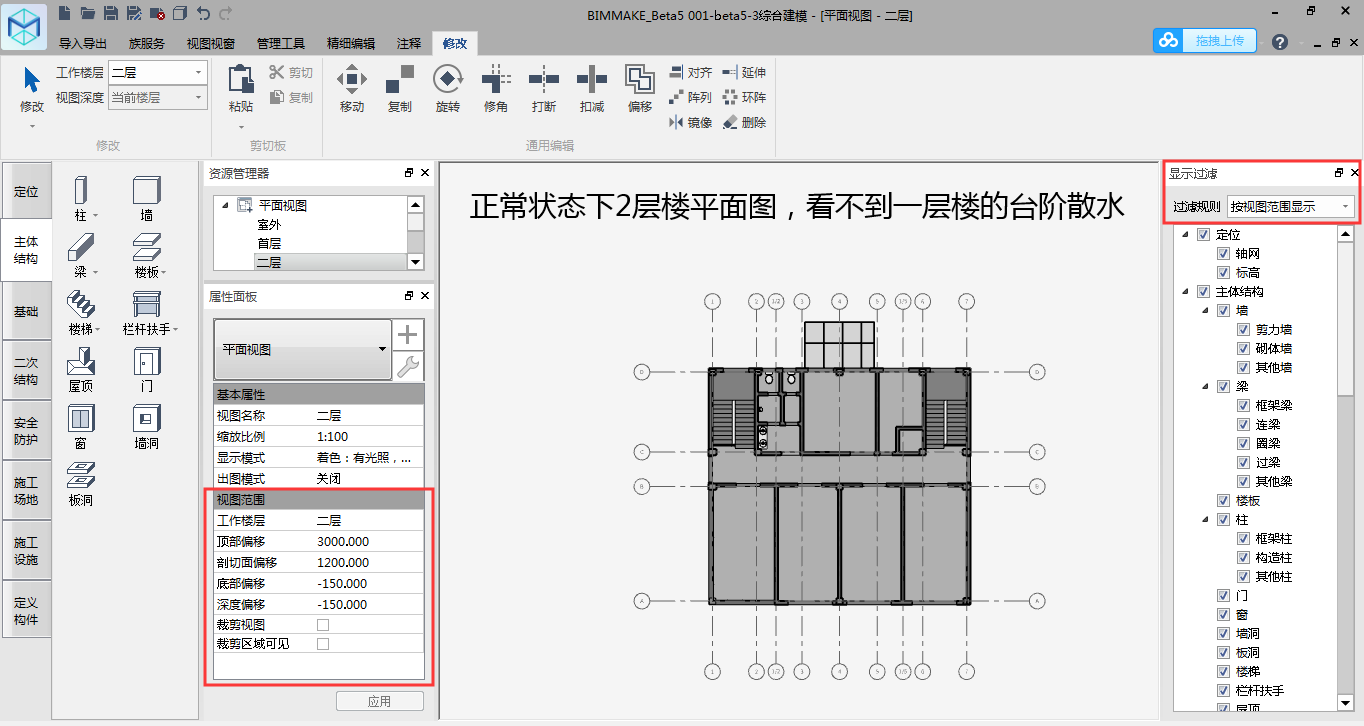Switch to the 基础 side tab
This screenshot has height=726, width=1364.
coord(26,311)
